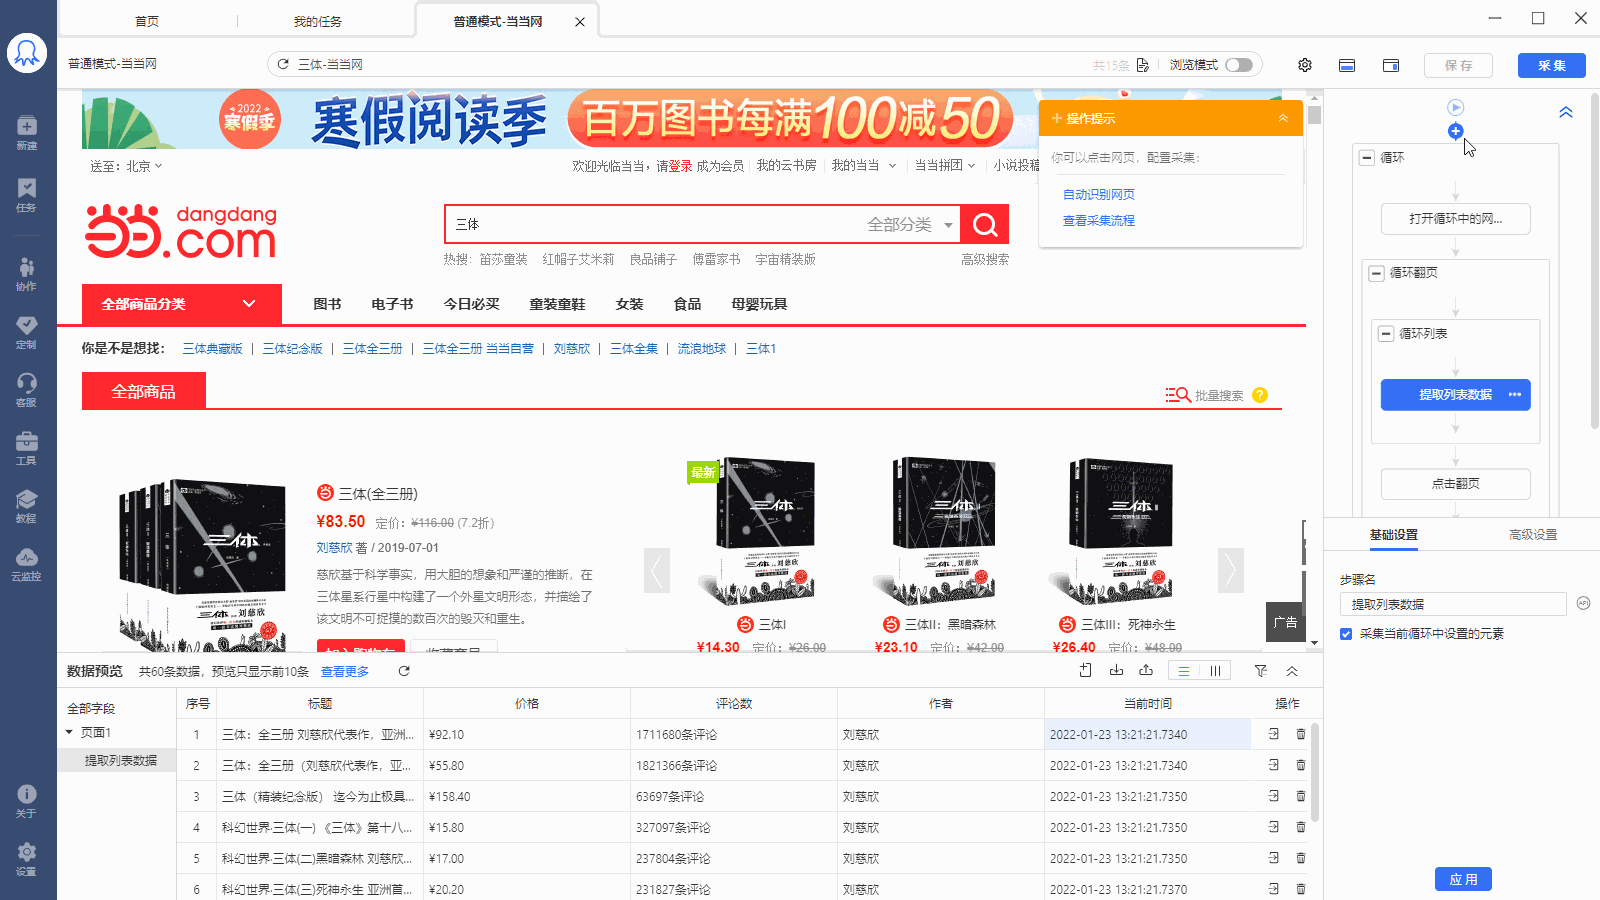
Task: Switch data preview to horizontal row view
Action: tap(1183, 671)
